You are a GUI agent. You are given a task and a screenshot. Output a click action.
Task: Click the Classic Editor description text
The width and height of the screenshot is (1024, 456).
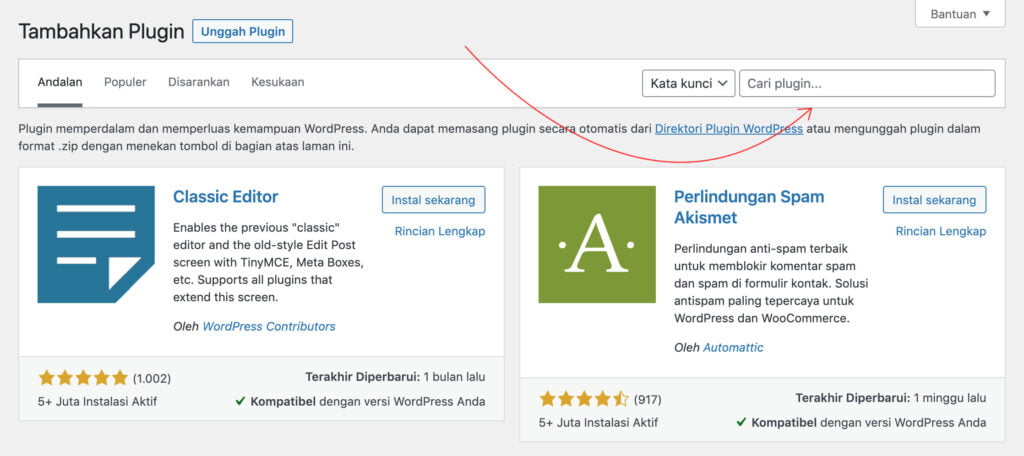coord(268,263)
